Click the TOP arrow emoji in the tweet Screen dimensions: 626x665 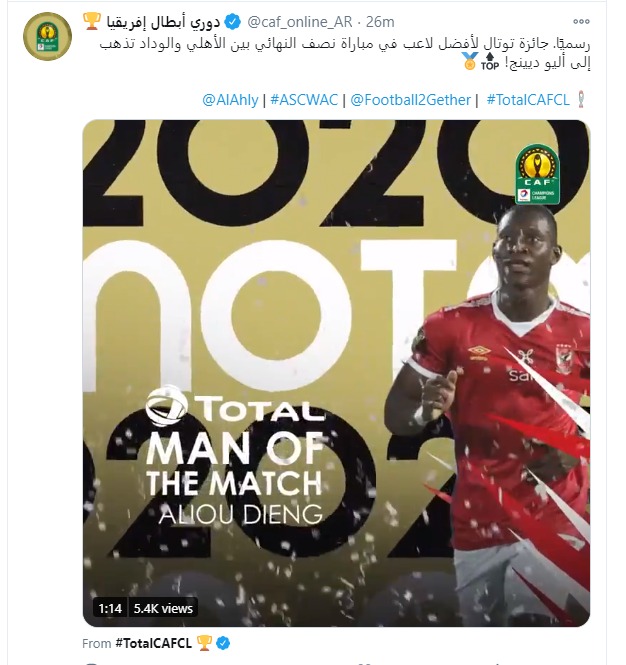coord(489,61)
